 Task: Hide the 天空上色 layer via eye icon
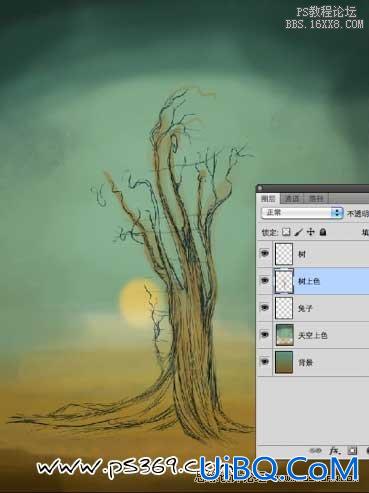click(265, 335)
